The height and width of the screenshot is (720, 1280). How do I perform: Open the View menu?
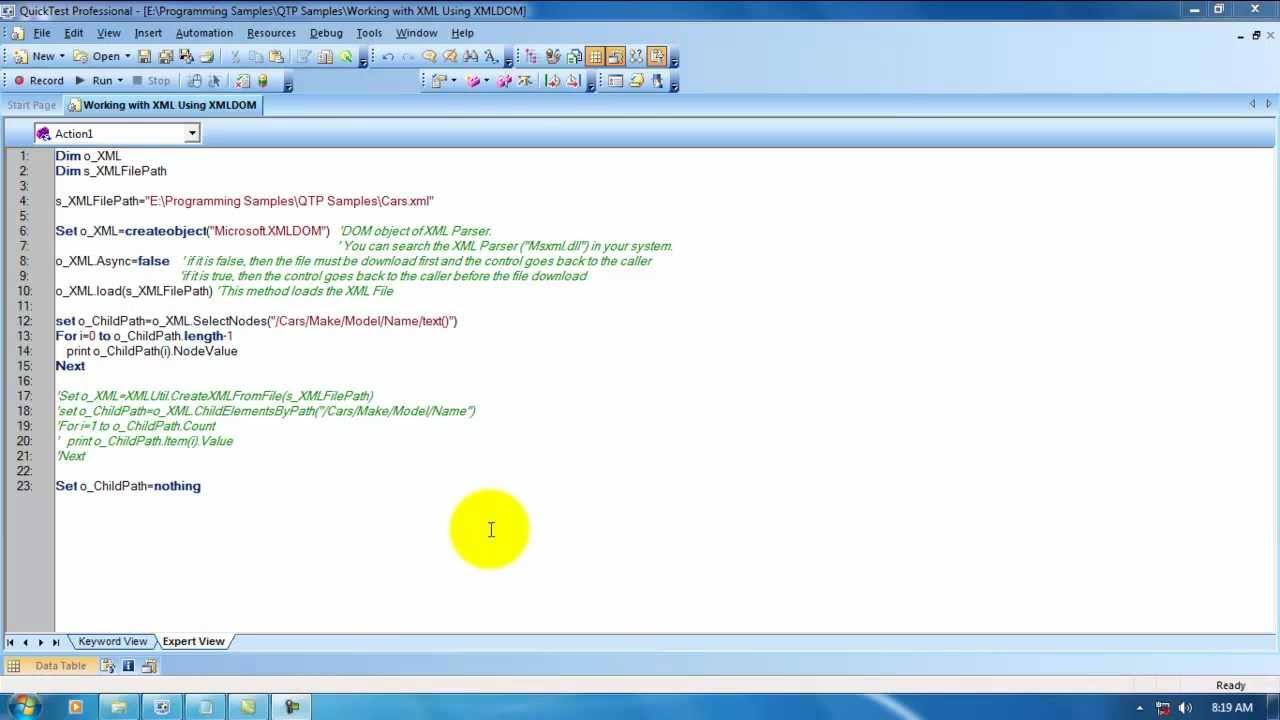(109, 33)
